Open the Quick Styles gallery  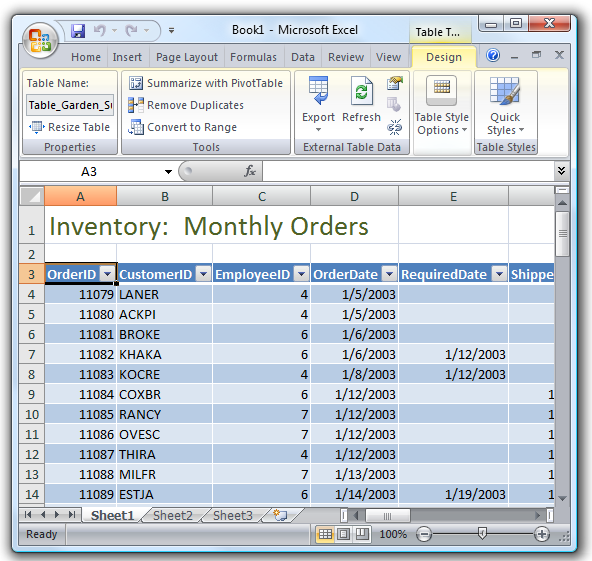505,105
